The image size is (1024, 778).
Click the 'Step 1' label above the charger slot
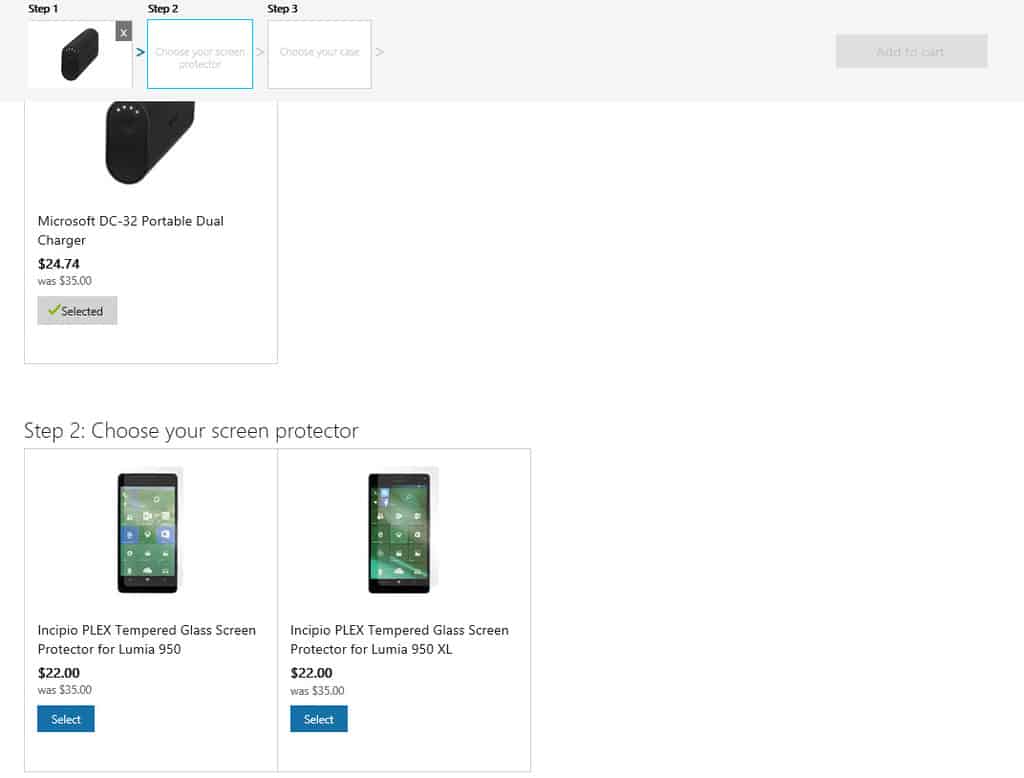[43, 8]
